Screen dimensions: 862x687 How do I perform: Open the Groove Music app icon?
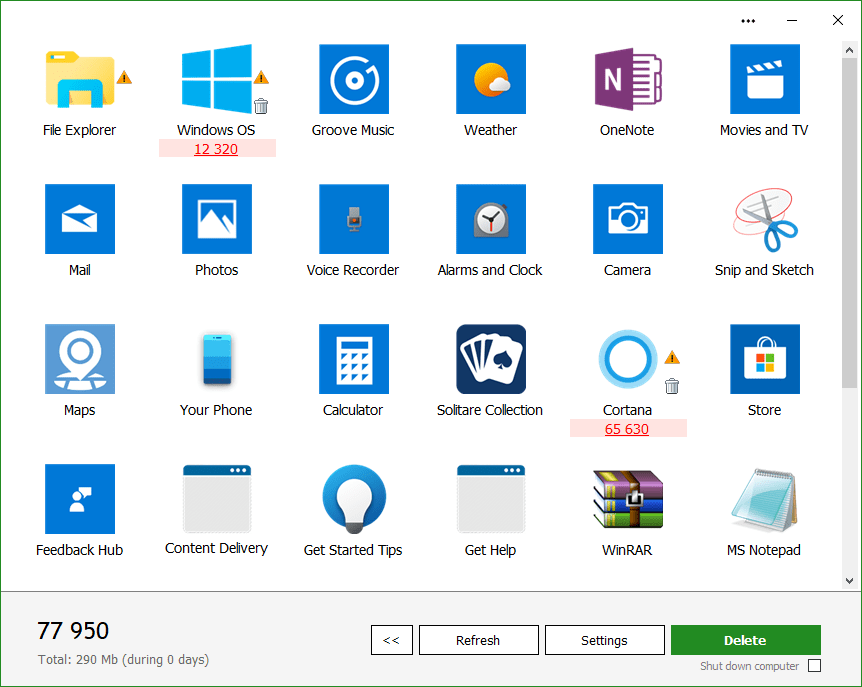[x=353, y=79]
